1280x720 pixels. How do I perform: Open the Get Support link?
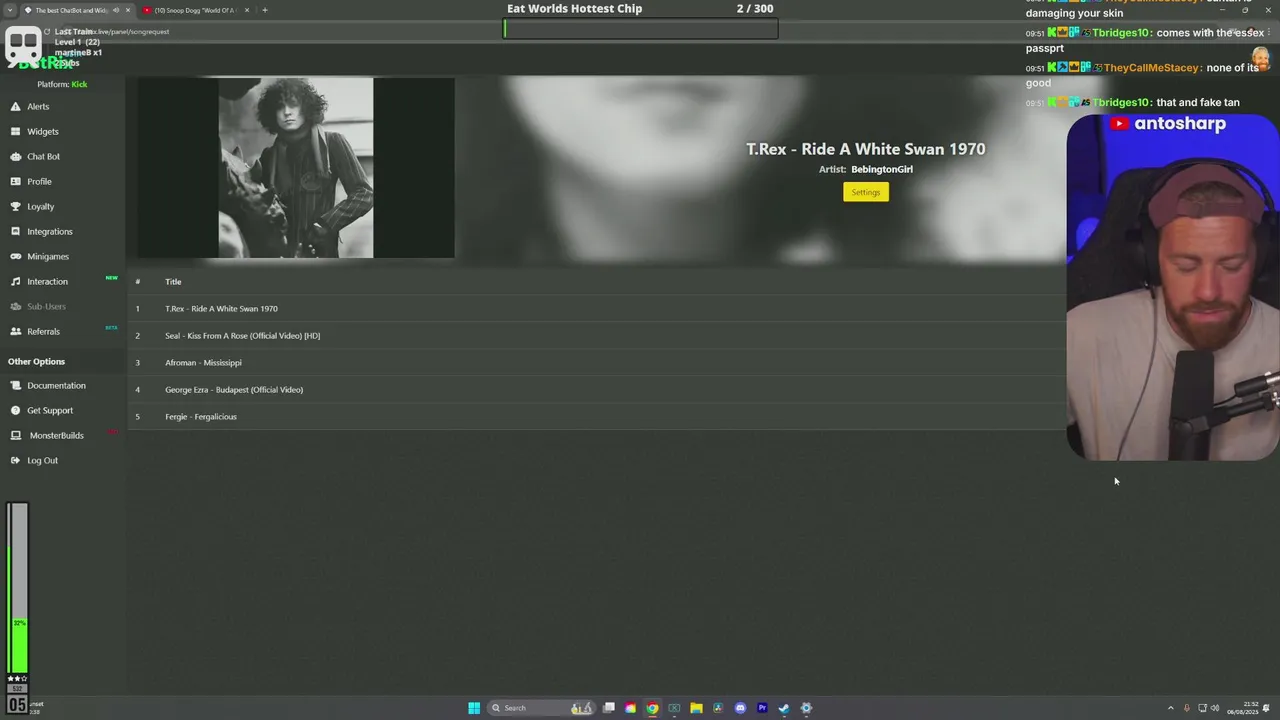click(x=50, y=410)
